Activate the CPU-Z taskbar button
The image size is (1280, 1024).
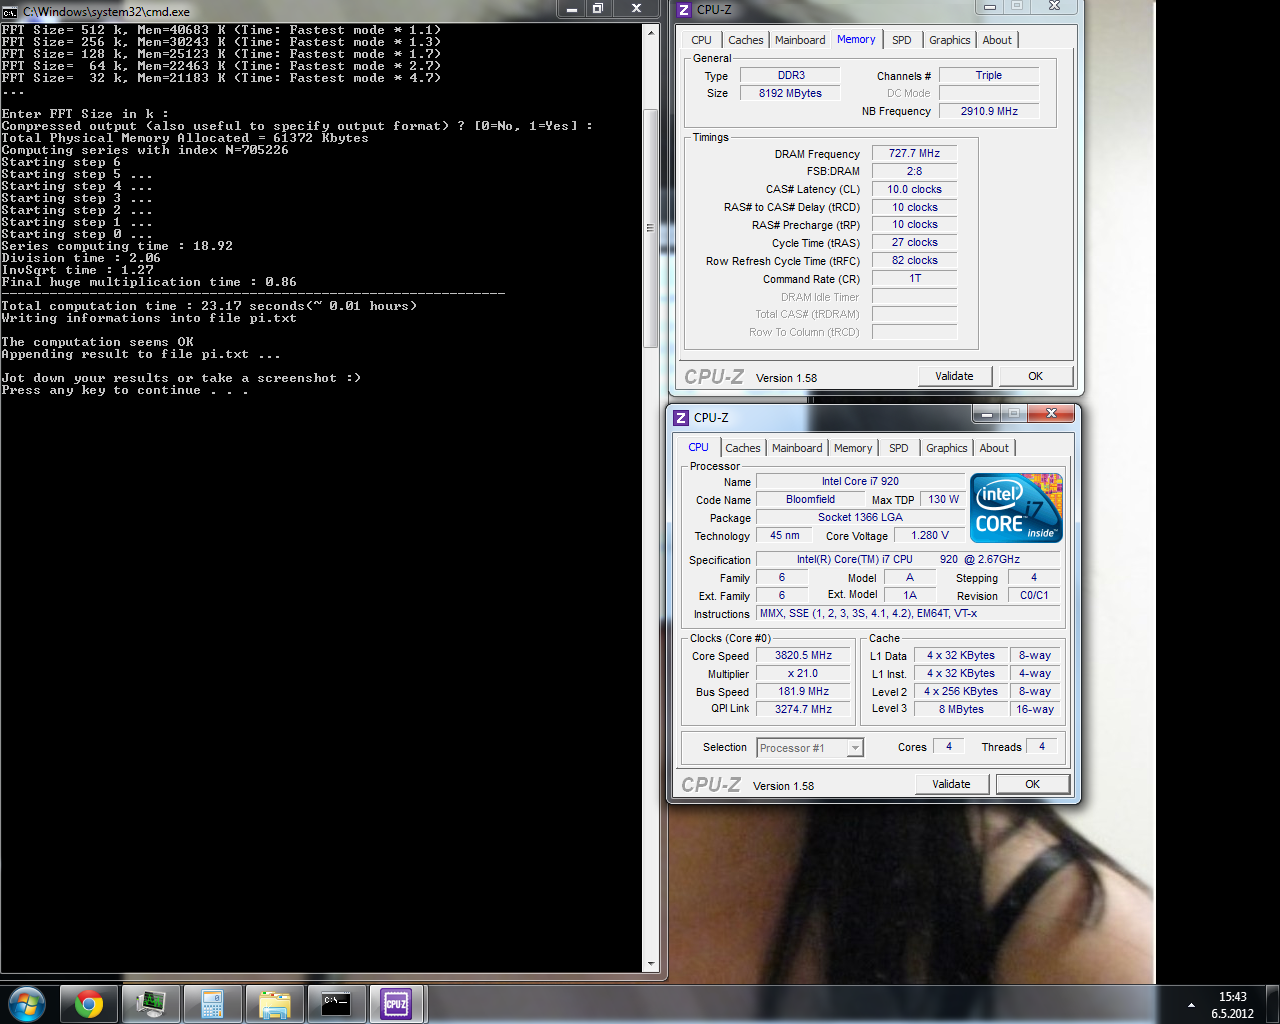click(397, 1003)
